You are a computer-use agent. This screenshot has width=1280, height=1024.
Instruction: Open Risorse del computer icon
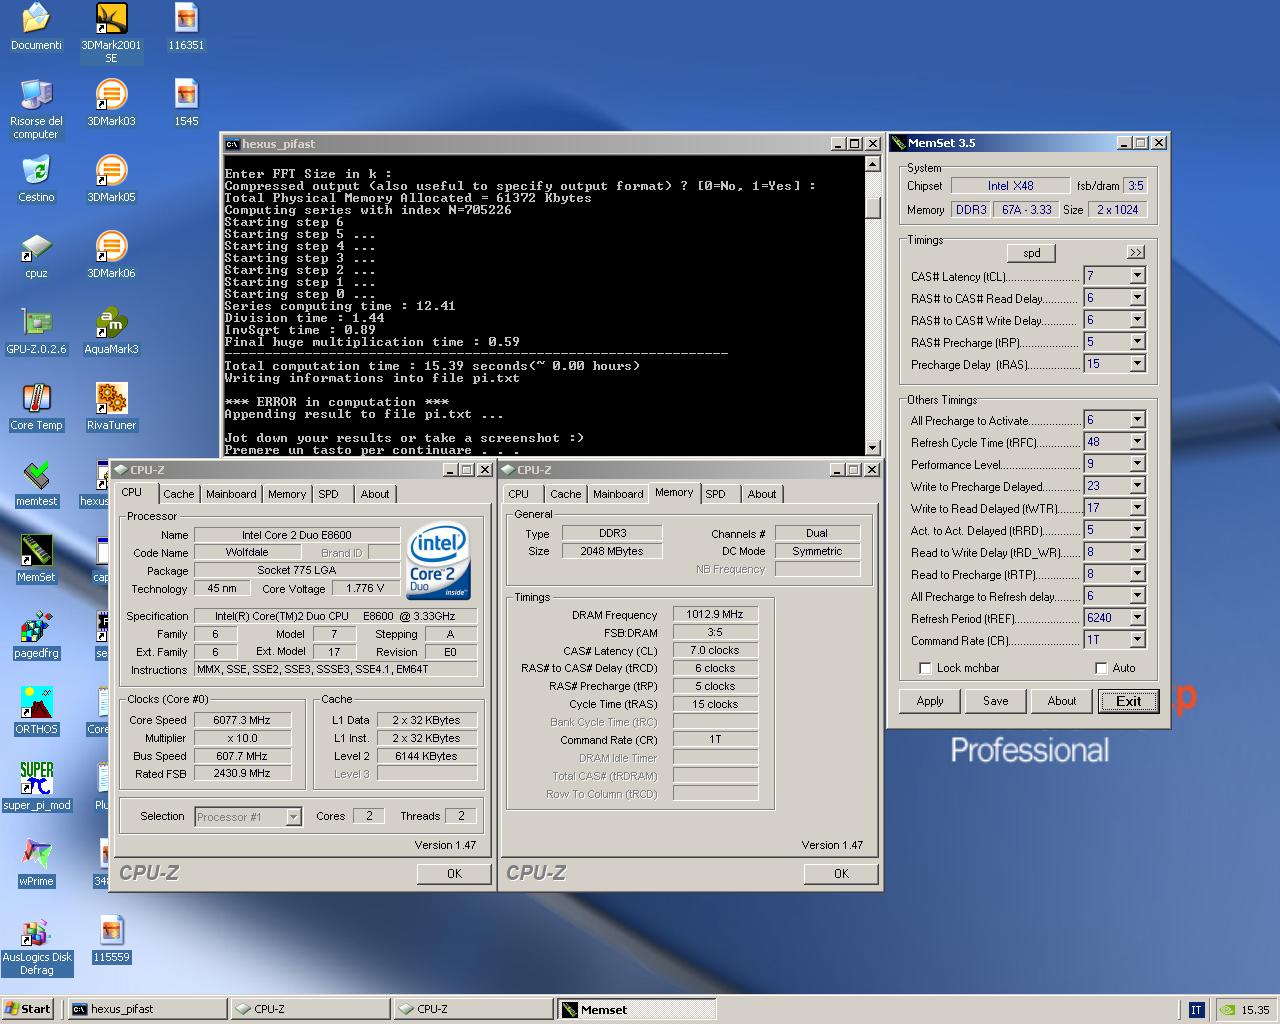(x=36, y=109)
